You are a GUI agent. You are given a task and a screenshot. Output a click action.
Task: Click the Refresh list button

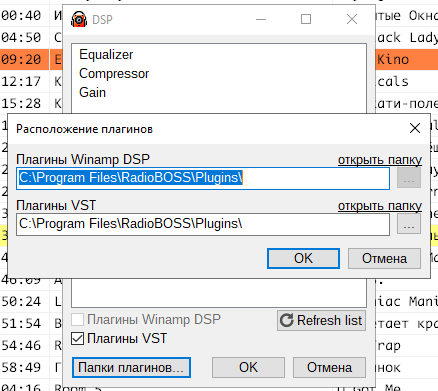(321, 320)
